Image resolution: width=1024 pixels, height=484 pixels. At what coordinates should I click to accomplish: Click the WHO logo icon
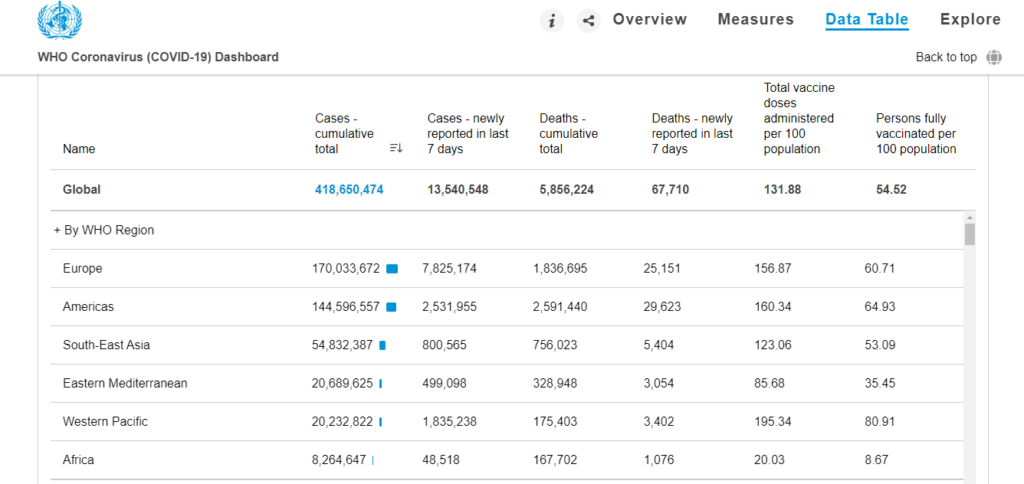click(59, 21)
